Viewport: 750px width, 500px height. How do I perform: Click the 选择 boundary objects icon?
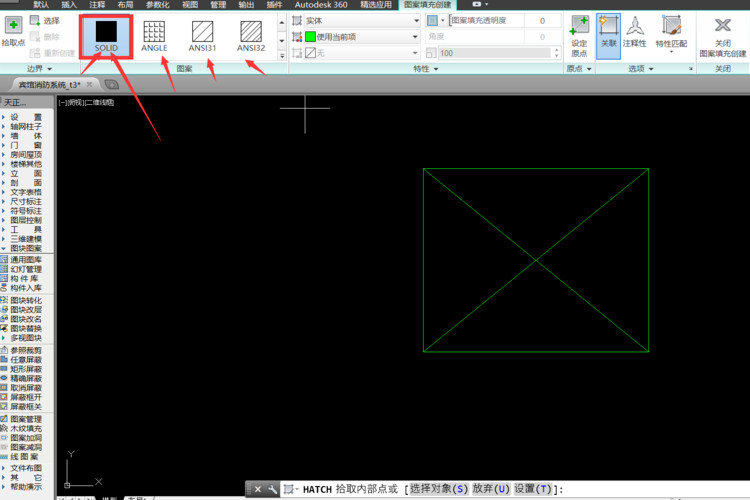(34, 20)
